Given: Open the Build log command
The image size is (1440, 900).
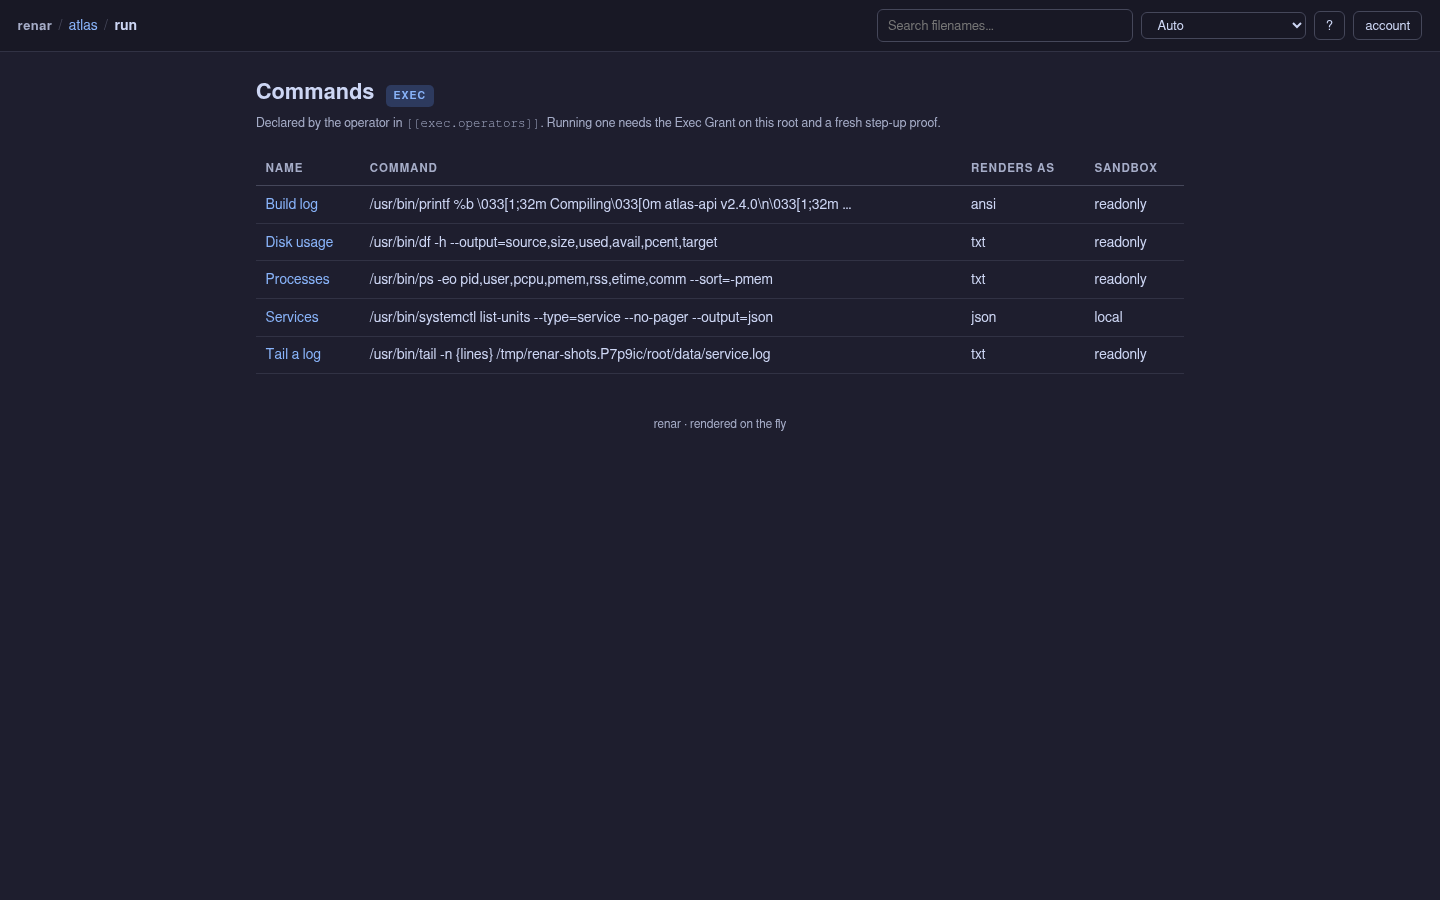Looking at the screenshot, I should (291, 204).
